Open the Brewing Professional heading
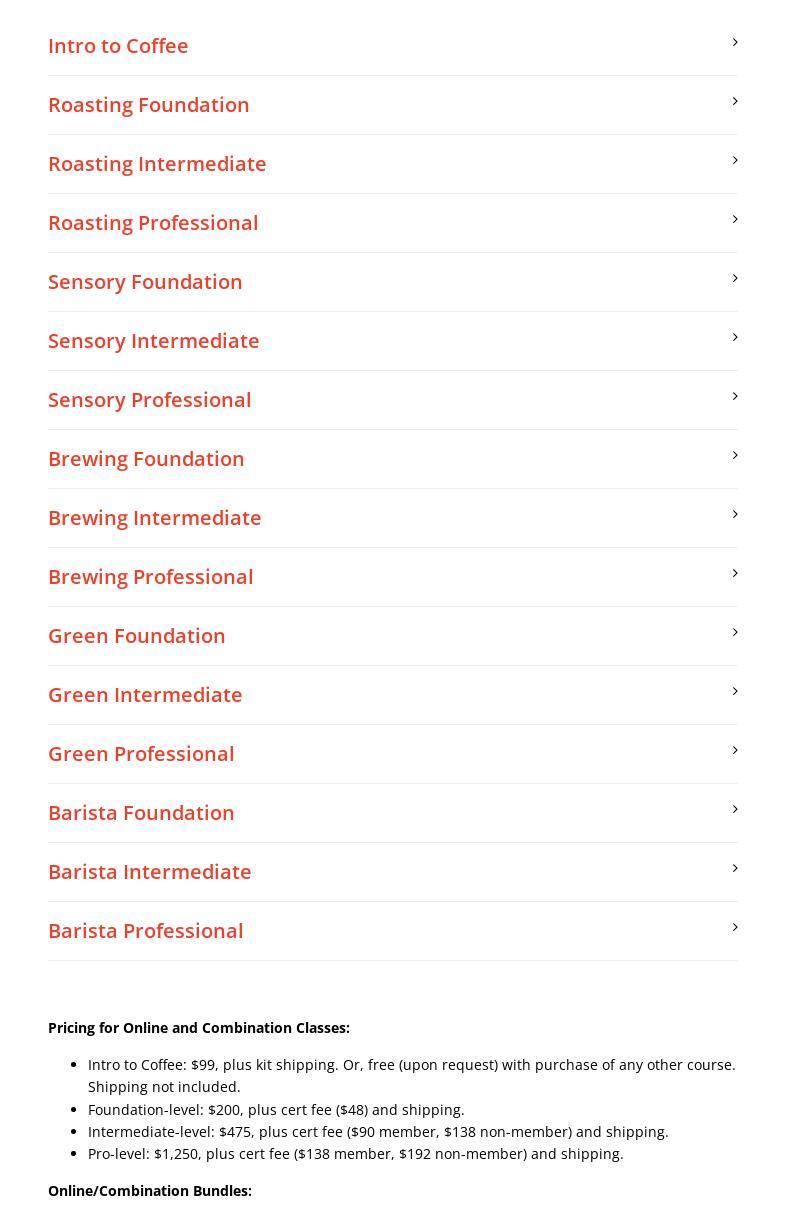785x1213 pixels. click(150, 577)
